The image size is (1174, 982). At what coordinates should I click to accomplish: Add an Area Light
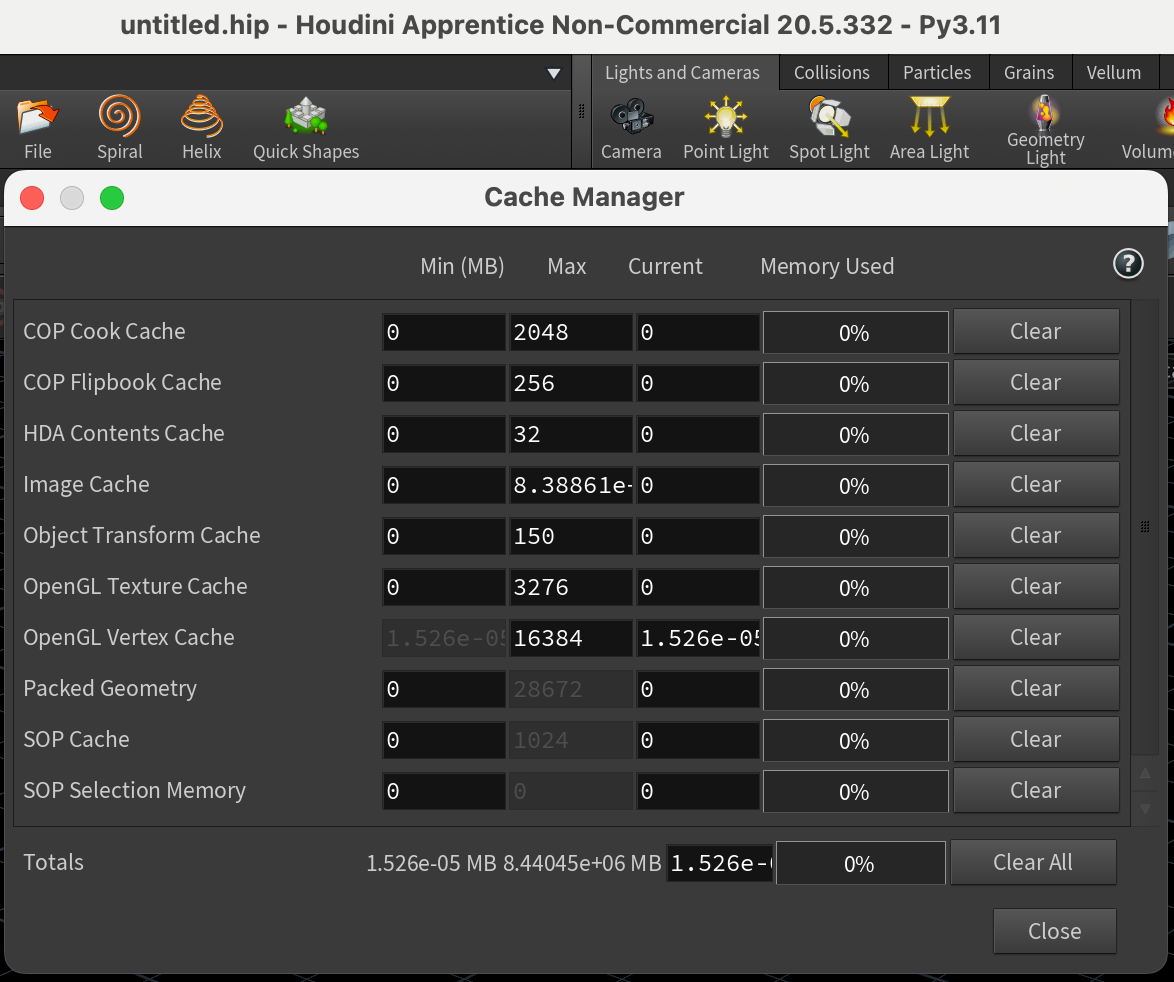929,129
